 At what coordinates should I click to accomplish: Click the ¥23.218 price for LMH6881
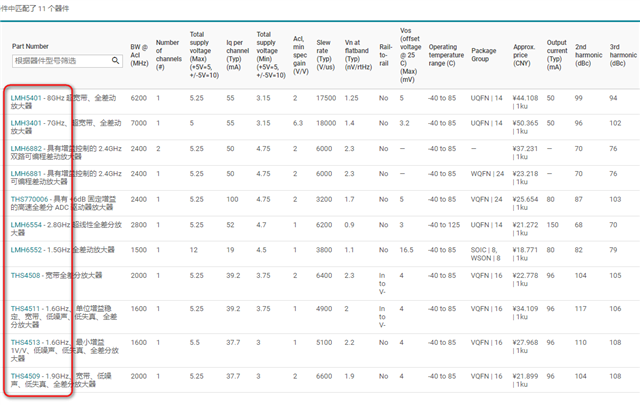pos(525,174)
